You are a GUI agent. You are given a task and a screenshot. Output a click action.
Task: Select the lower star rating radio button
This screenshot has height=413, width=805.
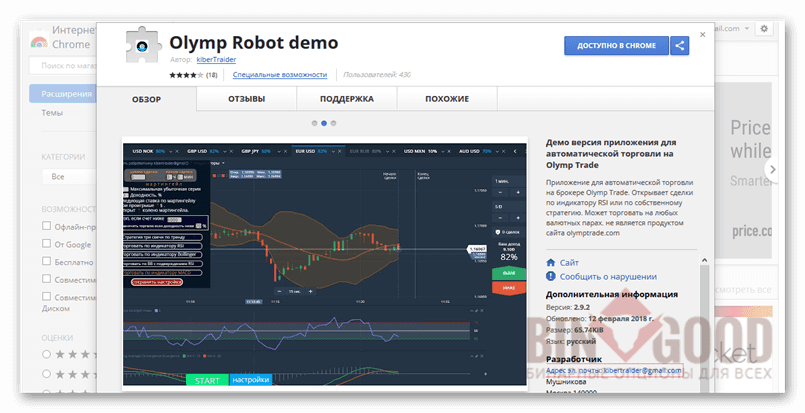click(x=46, y=373)
